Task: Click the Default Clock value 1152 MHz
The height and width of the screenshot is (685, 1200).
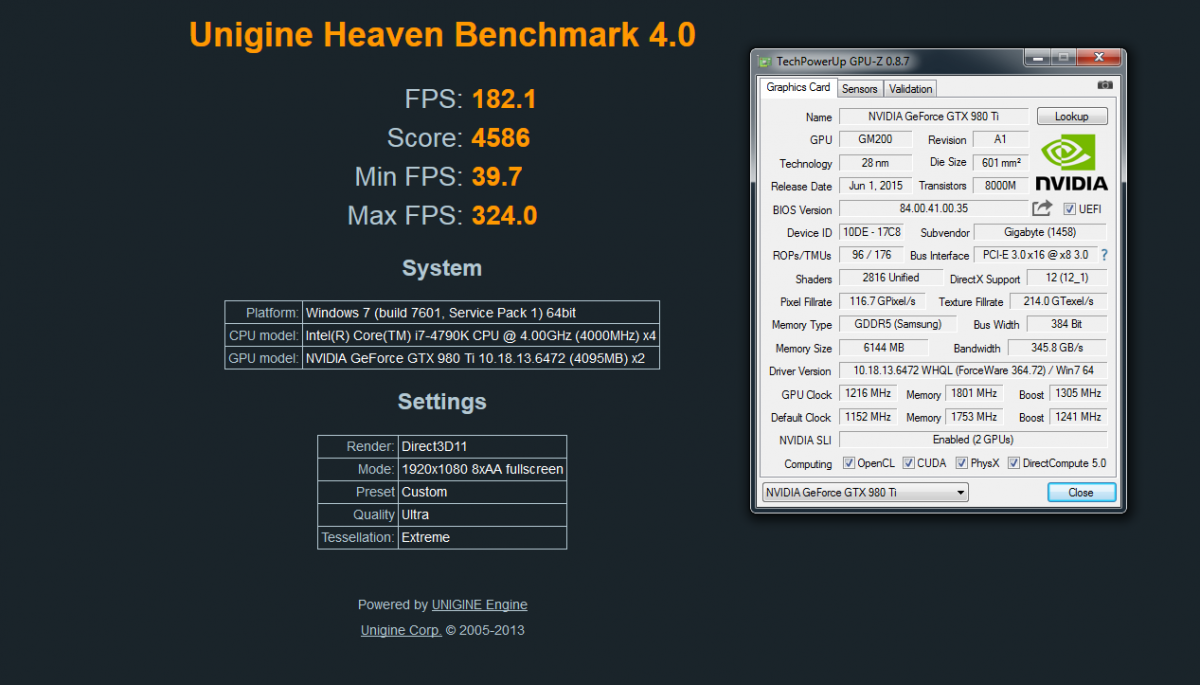Action: pyautogui.click(x=868, y=417)
